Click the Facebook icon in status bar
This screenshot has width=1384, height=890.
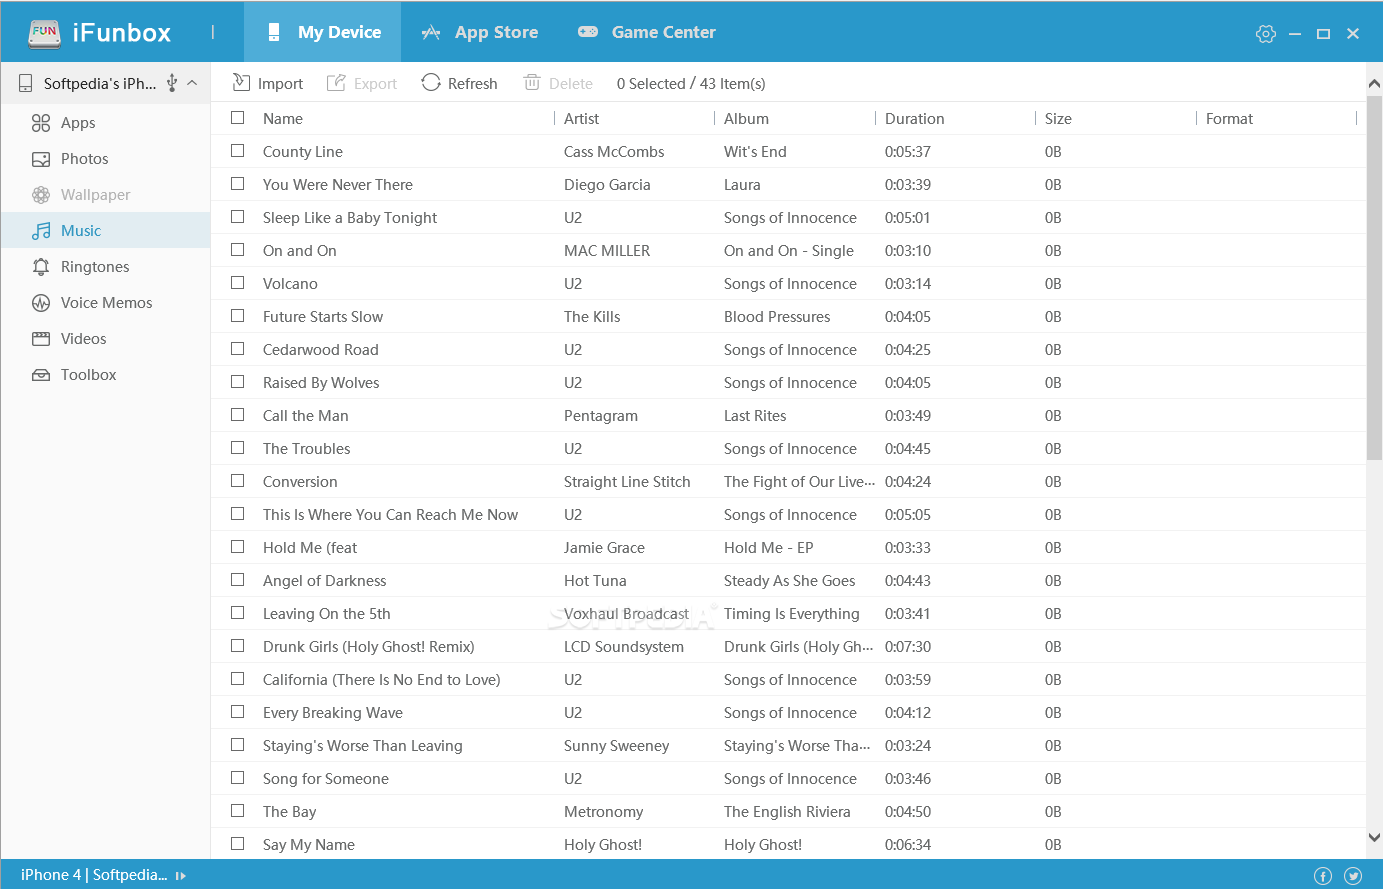pos(1323,876)
